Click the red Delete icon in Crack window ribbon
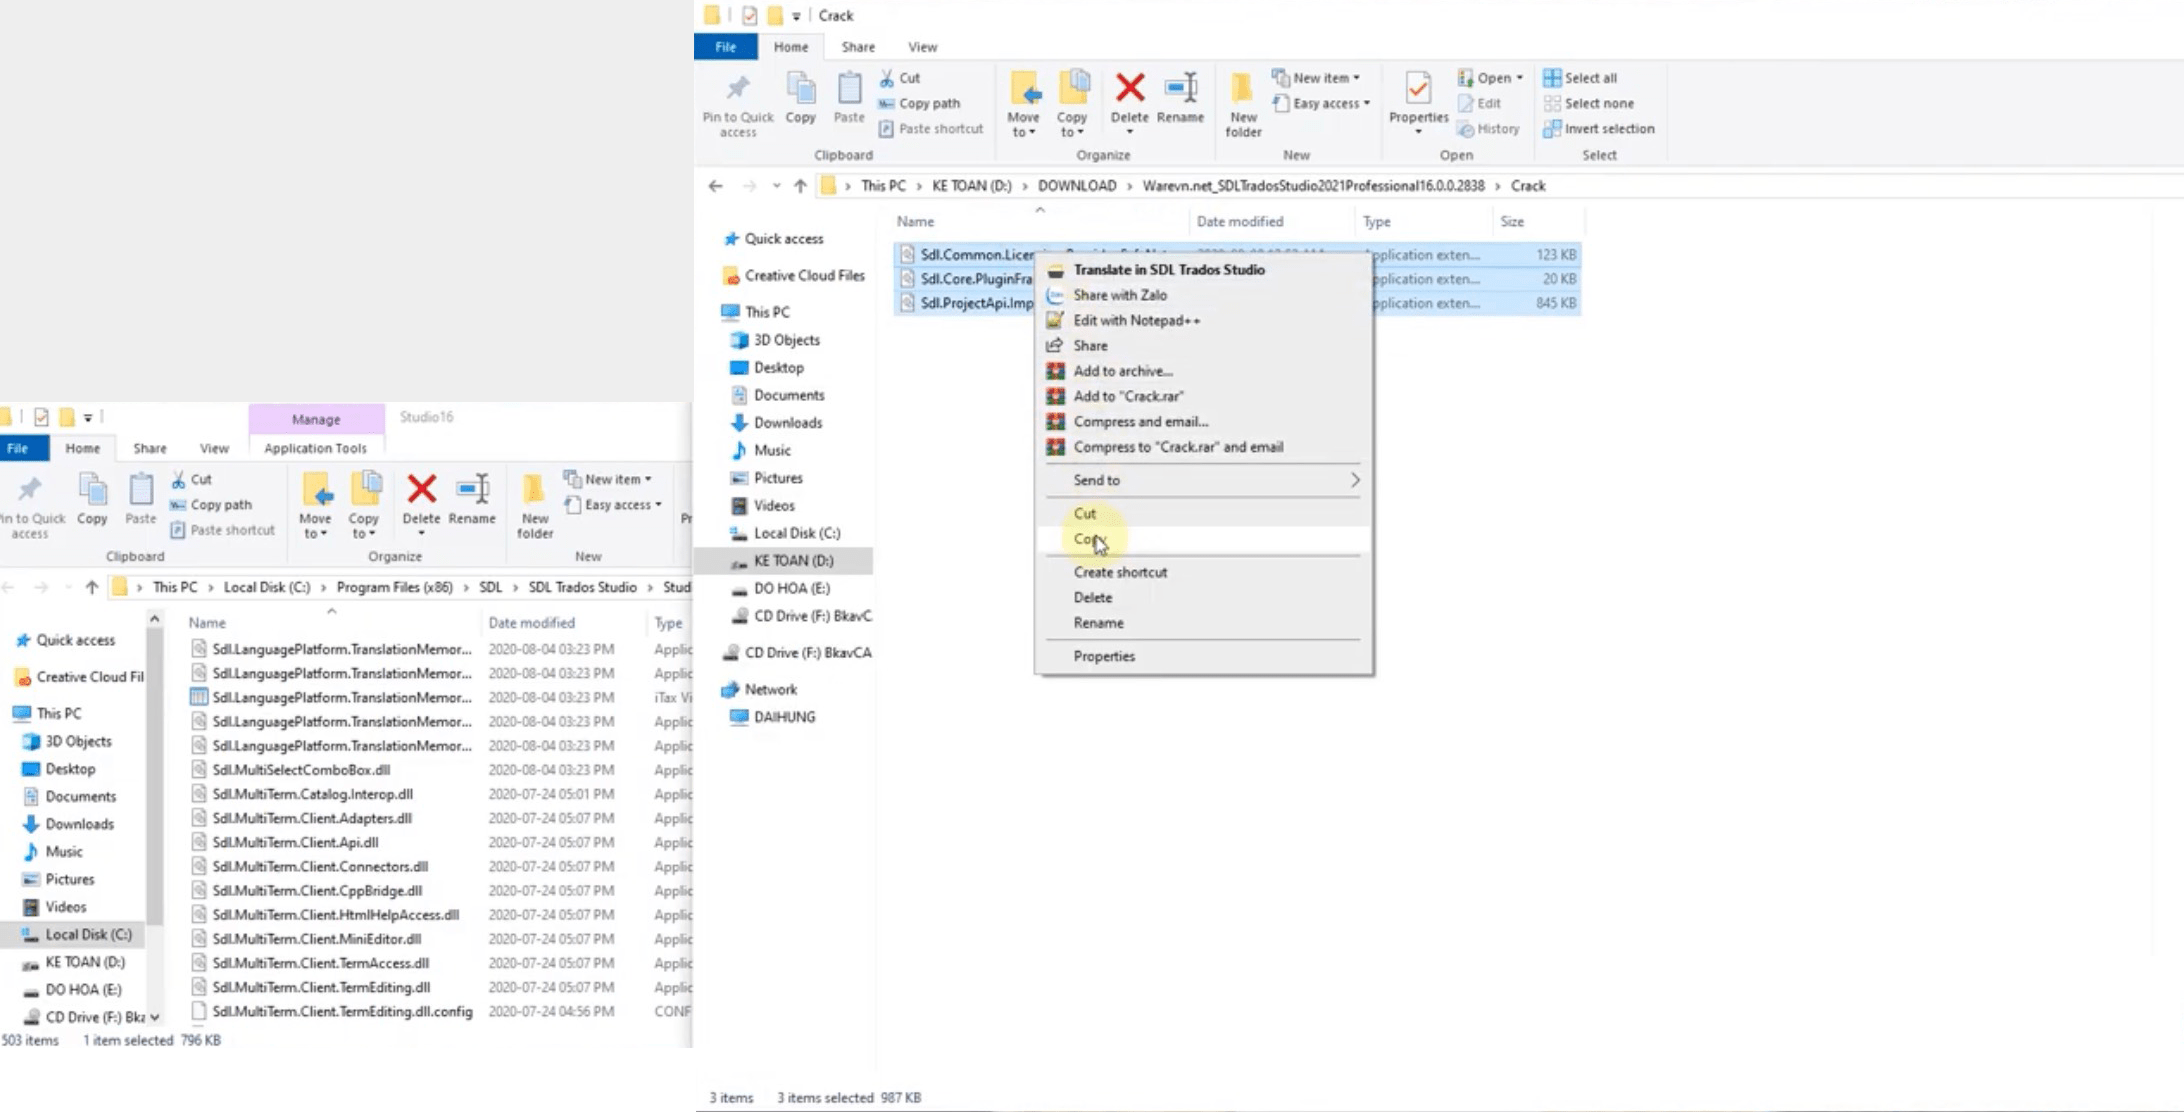The width and height of the screenshot is (2184, 1118). click(1129, 90)
